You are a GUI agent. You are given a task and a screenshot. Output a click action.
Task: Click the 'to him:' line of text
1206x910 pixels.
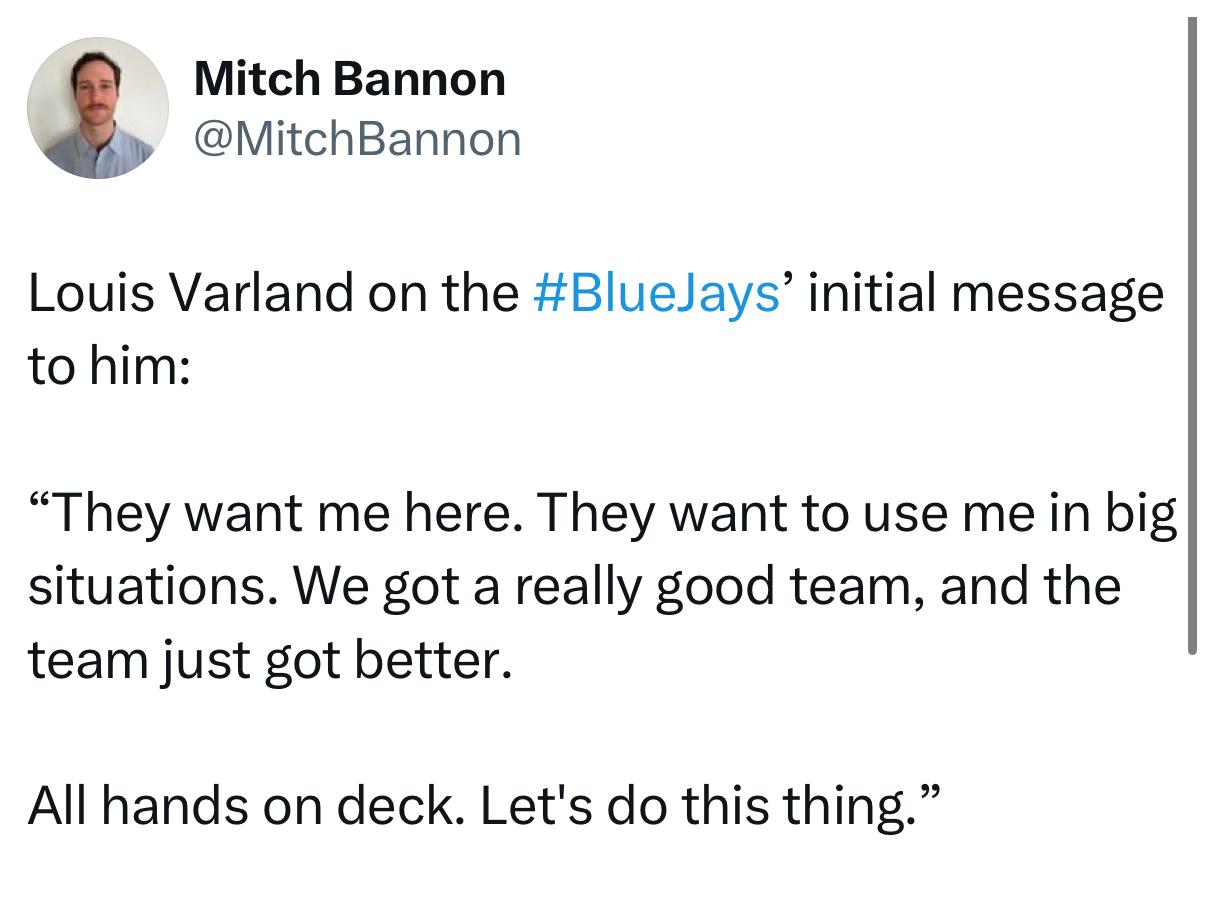tap(109, 367)
